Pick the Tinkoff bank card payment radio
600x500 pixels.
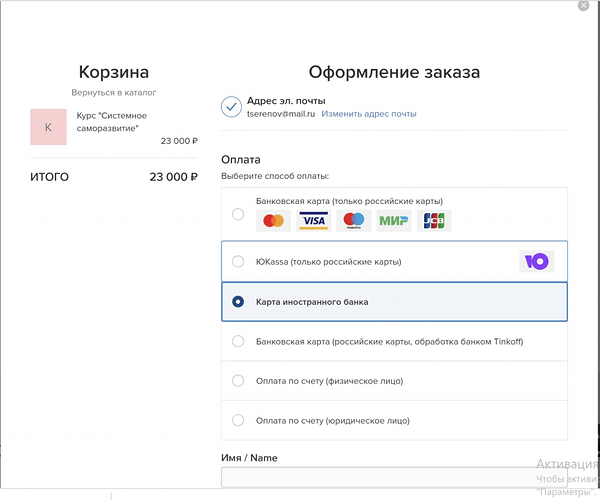click(238, 341)
